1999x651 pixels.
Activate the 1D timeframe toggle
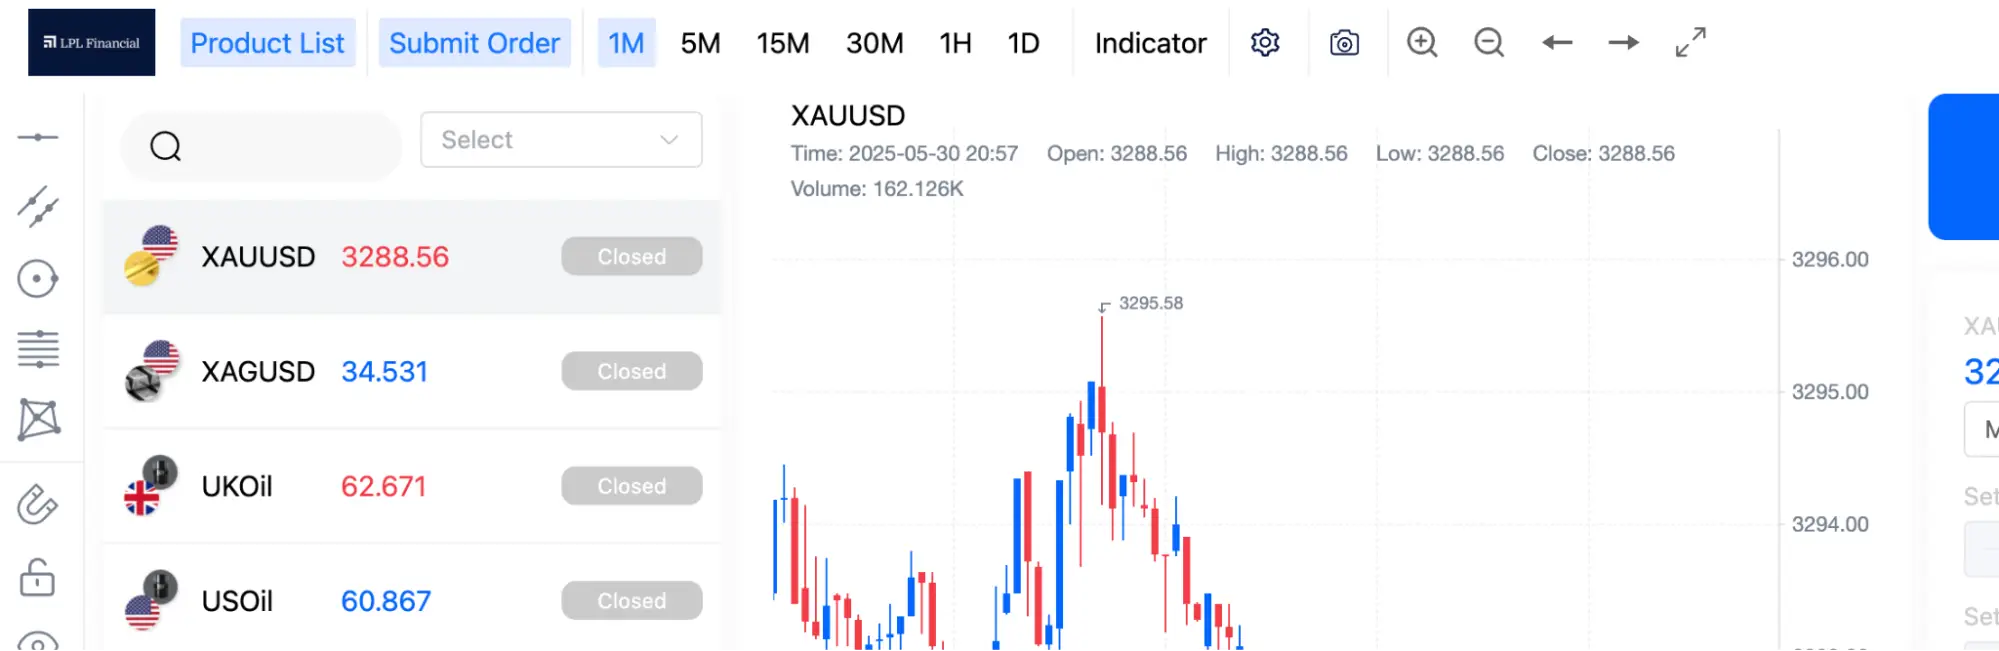point(1023,42)
